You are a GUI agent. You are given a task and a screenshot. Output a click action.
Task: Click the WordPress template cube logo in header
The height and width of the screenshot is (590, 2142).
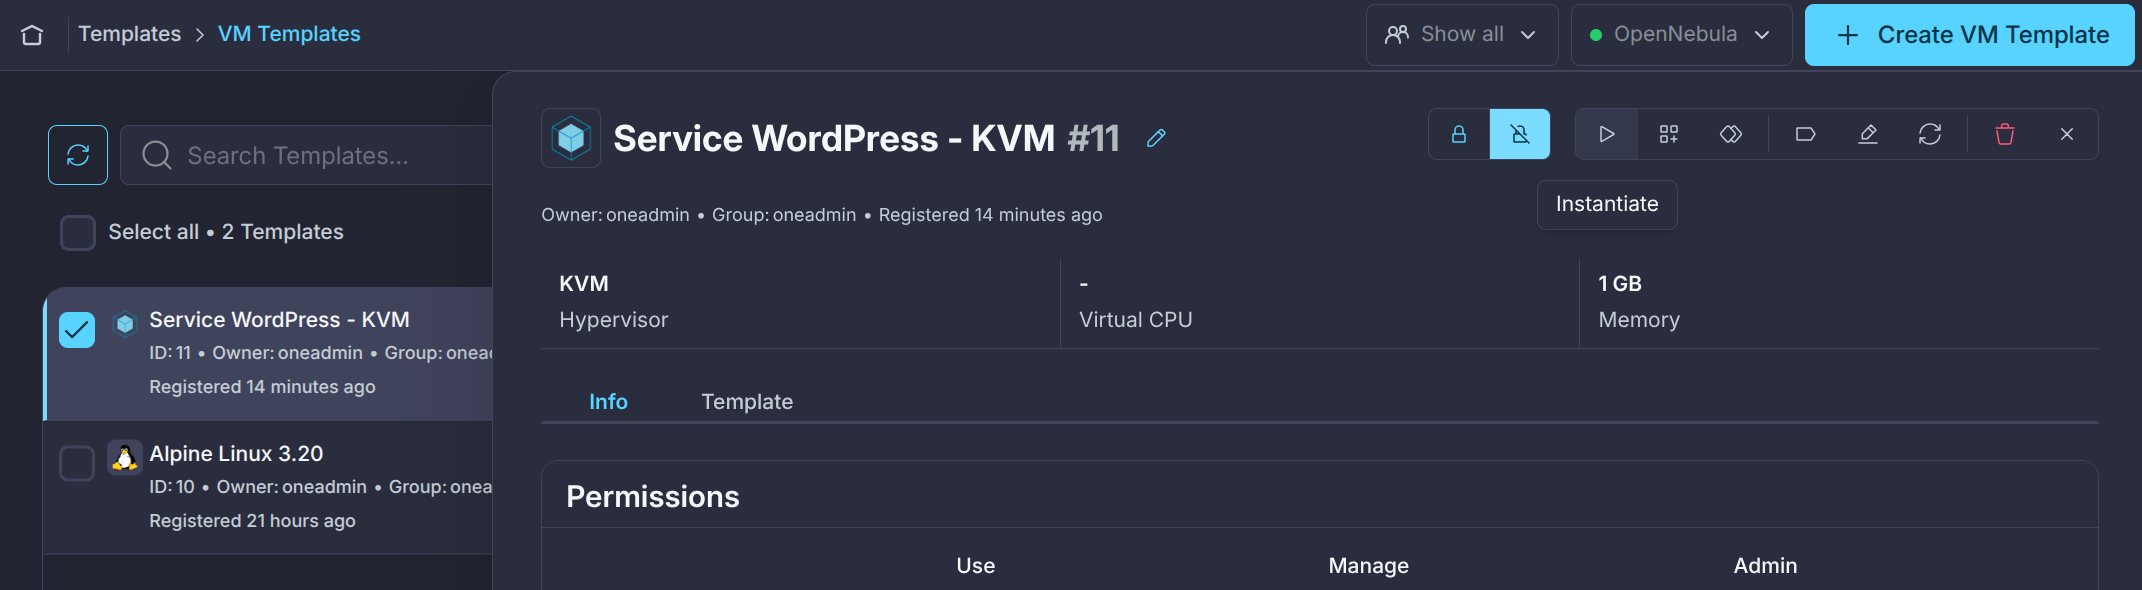click(x=571, y=138)
